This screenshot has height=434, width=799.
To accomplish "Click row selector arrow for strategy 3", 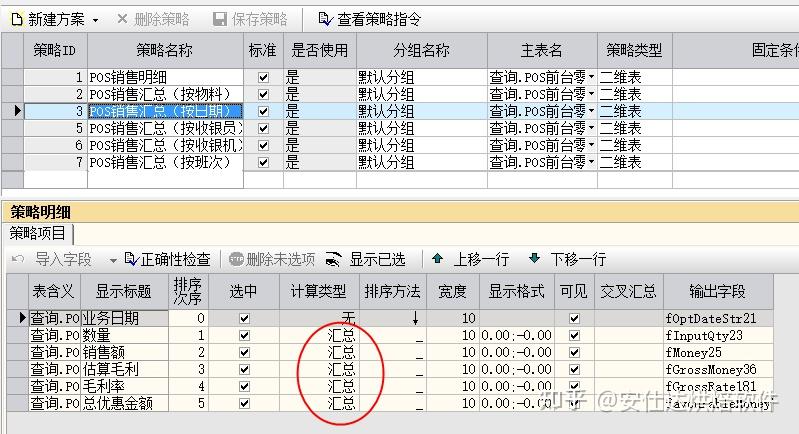I will (17, 111).
